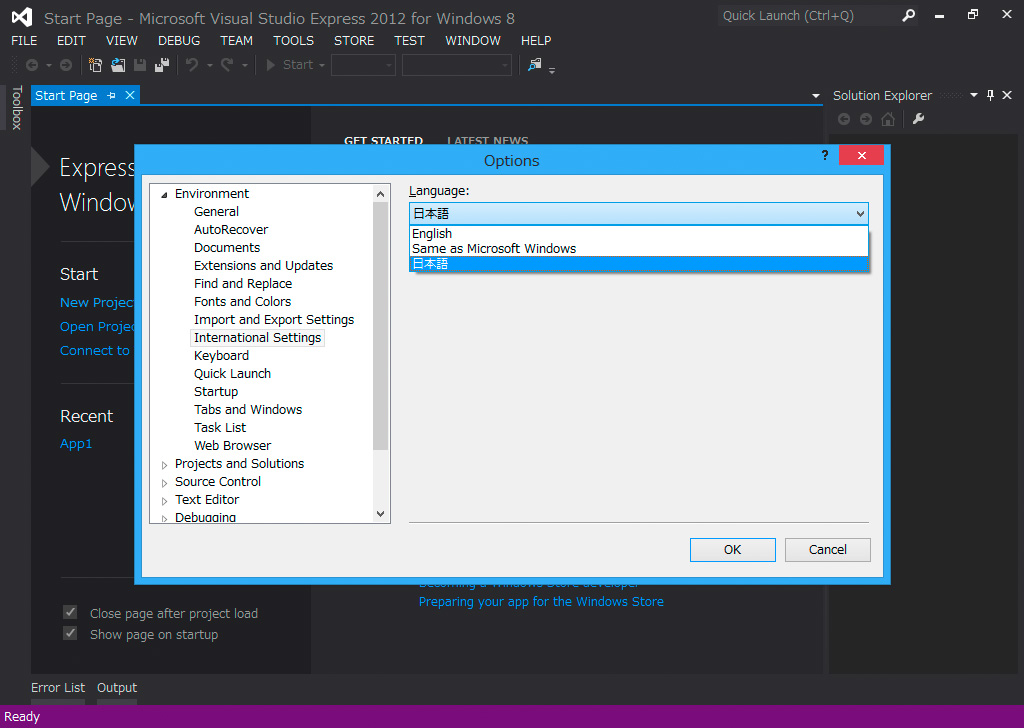1024x728 pixels.
Task: Click the Options dialog help question mark
Action: [825, 155]
